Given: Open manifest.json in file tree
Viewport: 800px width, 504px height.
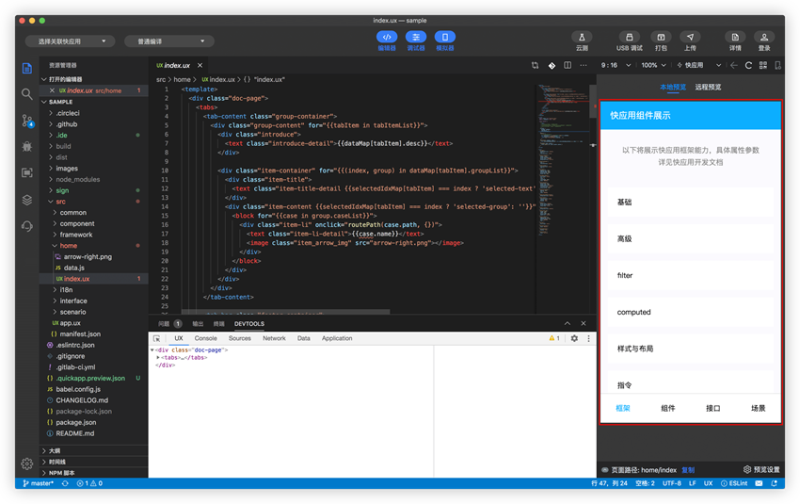Looking at the screenshot, I should (79, 334).
